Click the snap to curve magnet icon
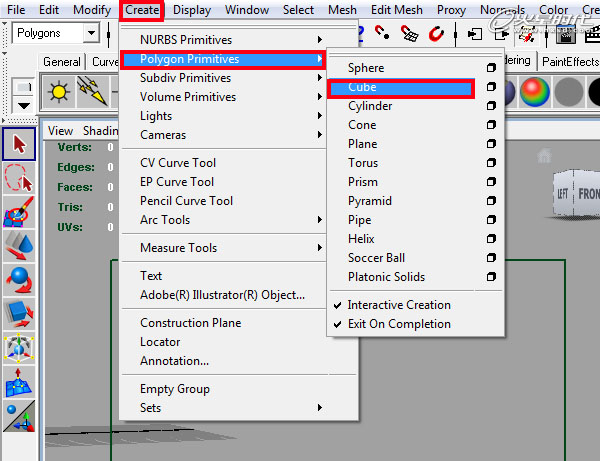Screen dimensions: 600x461 (x=382, y=33)
